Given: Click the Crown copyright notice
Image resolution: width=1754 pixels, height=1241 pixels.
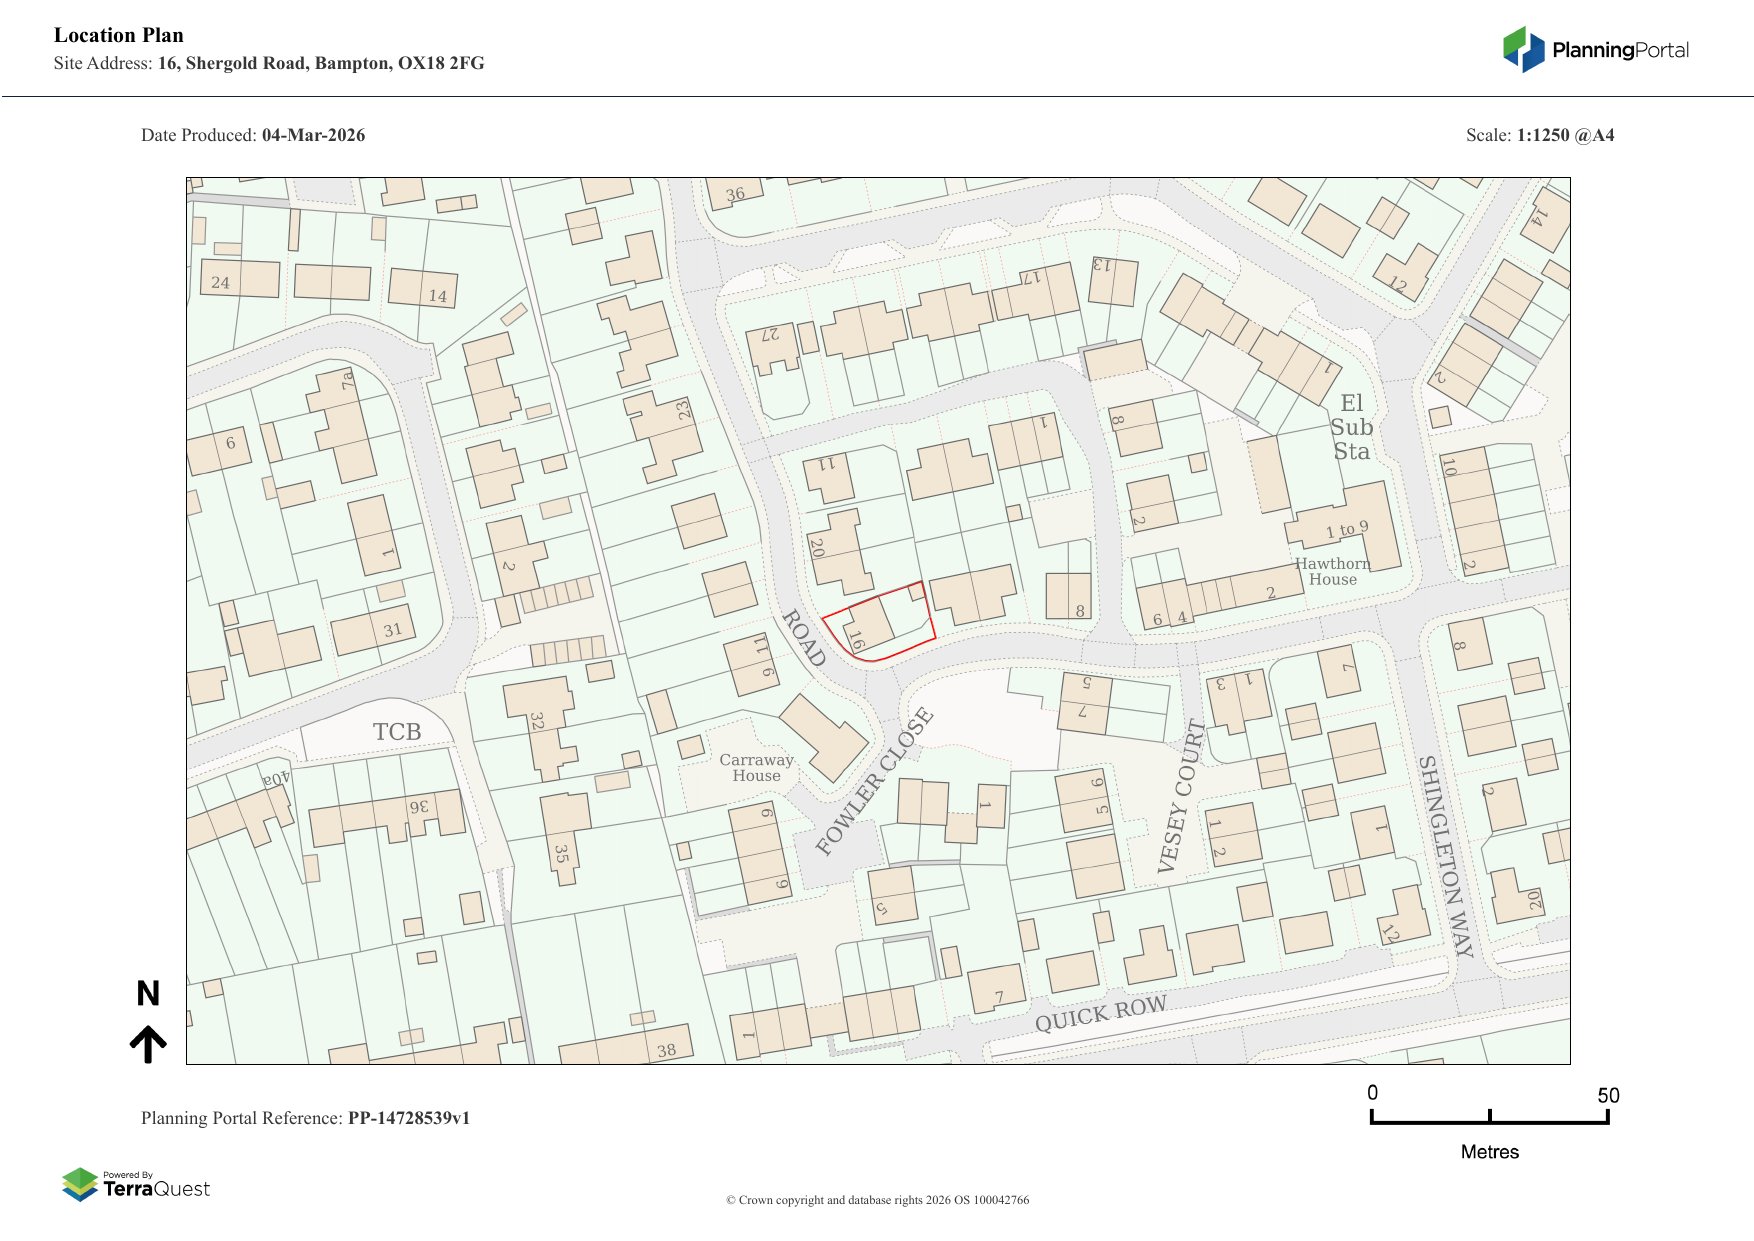Looking at the screenshot, I should 877,1200.
